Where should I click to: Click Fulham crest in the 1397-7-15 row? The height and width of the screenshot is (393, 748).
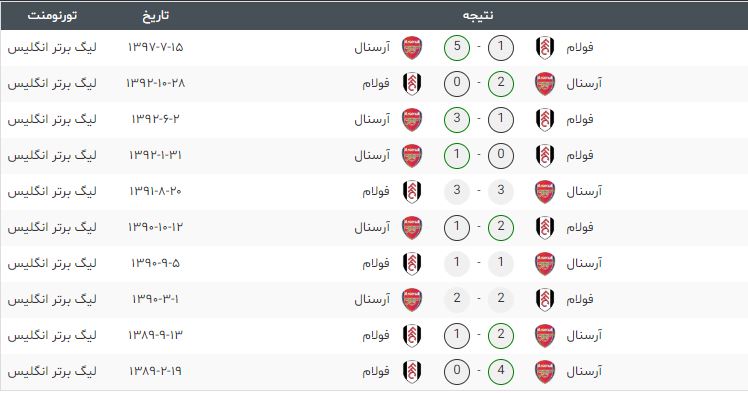(545, 48)
